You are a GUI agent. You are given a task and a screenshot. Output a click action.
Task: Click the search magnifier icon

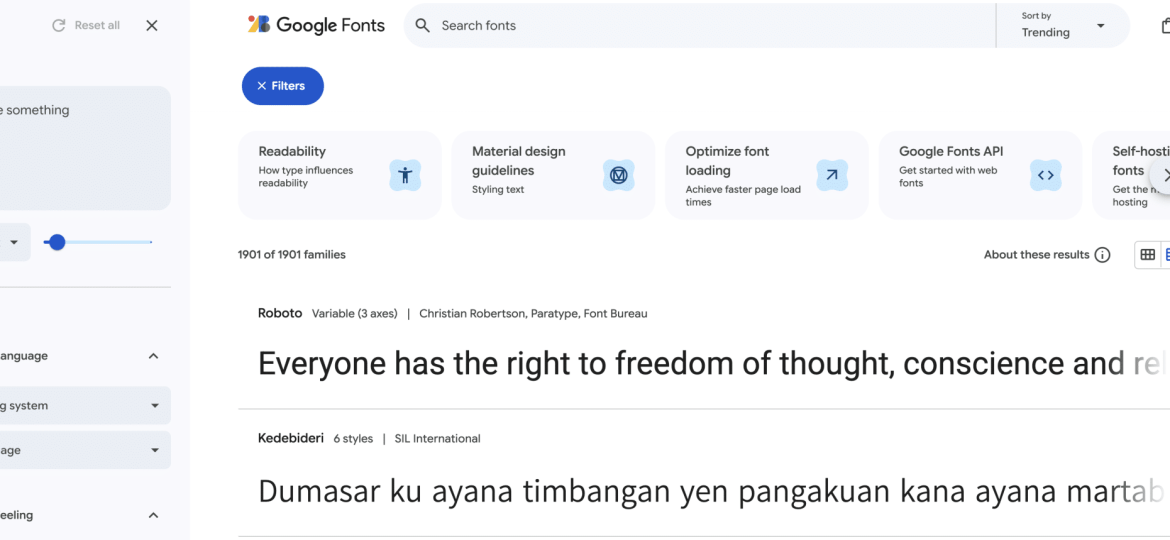click(x=423, y=26)
